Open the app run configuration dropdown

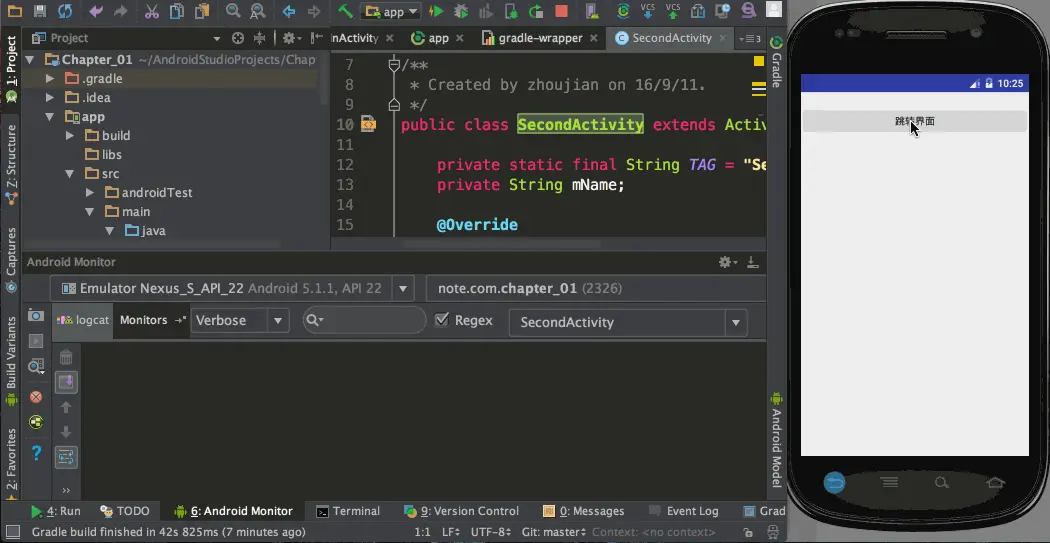click(x=390, y=11)
